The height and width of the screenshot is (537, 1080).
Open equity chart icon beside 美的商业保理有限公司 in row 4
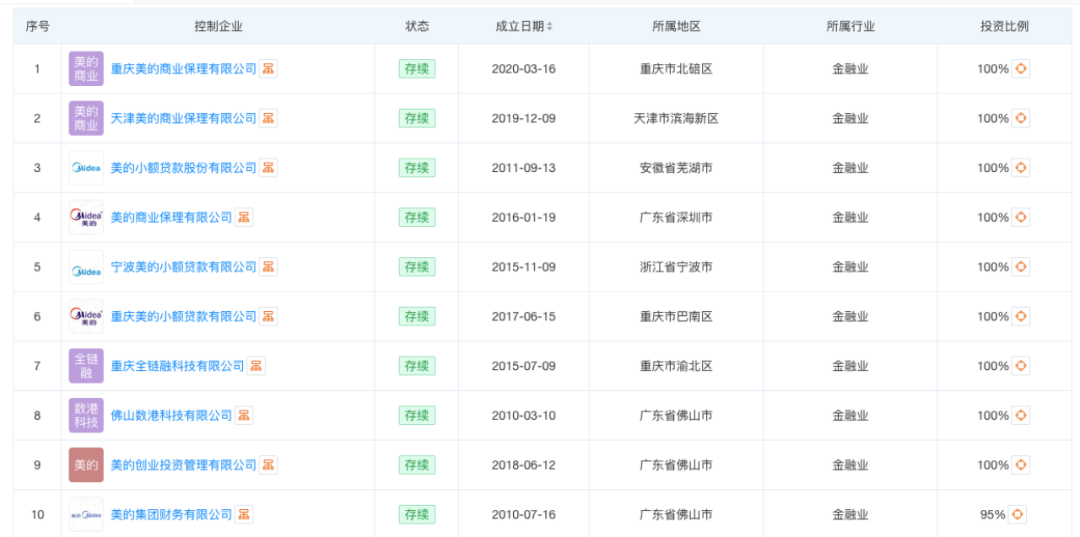[x=244, y=218]
